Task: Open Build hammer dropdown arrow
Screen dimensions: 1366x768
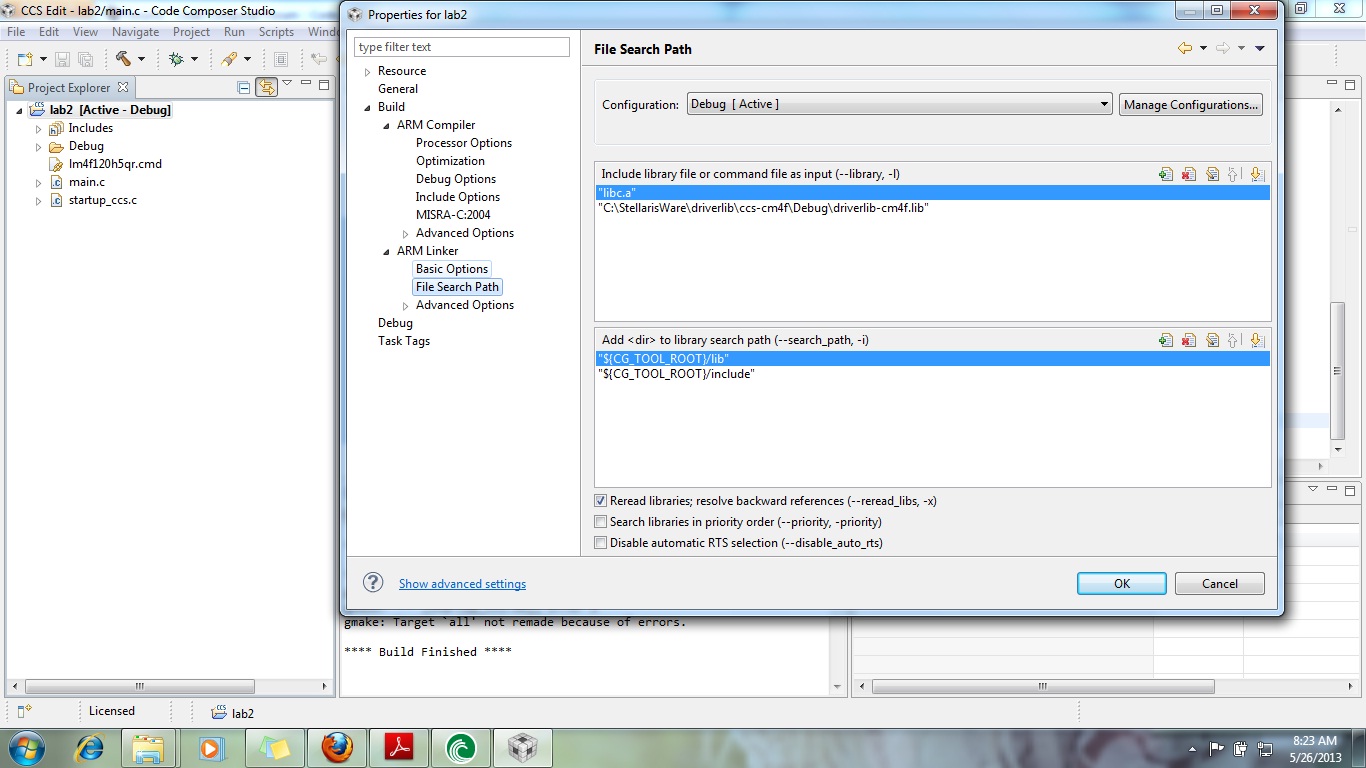Action: pyautogui.click(x=141, y=60)
